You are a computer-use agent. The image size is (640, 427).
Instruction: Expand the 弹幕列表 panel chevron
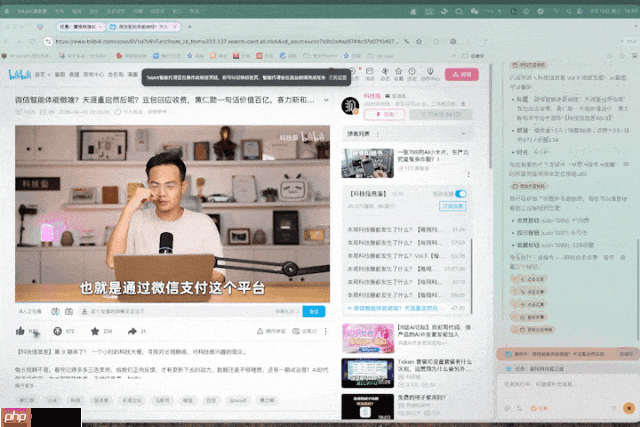pyautogui.click(x=463, y=134)
